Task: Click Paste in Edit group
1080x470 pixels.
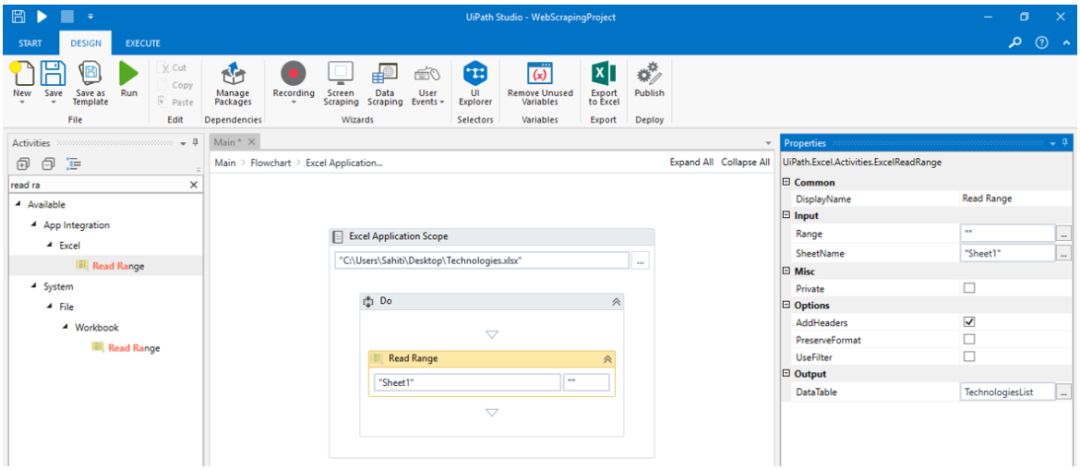Action: click(176, 102)
